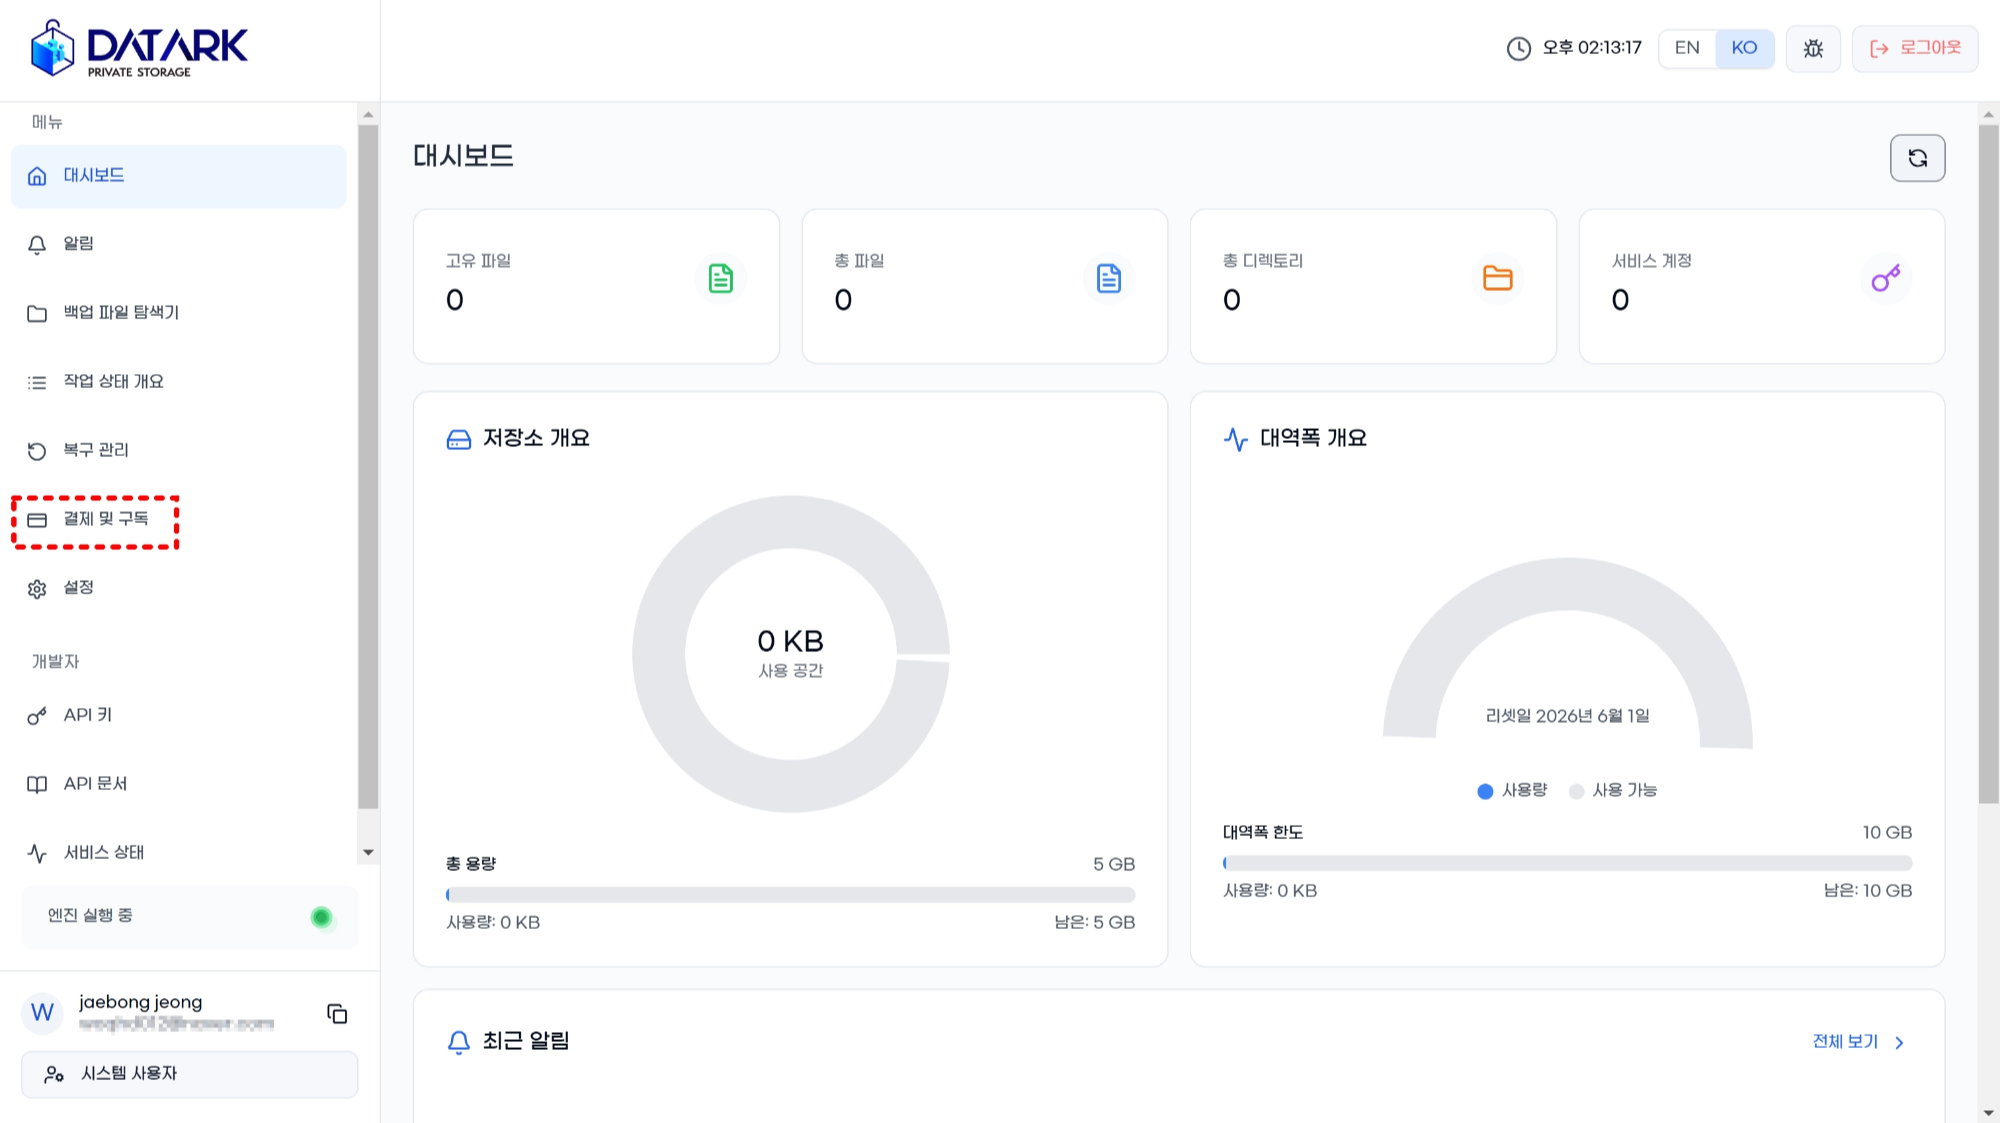This screenshot has height=1123, width=2000.
Task: Click the 리셋일 2026년 6월 1일 text
Action: 1567,716
